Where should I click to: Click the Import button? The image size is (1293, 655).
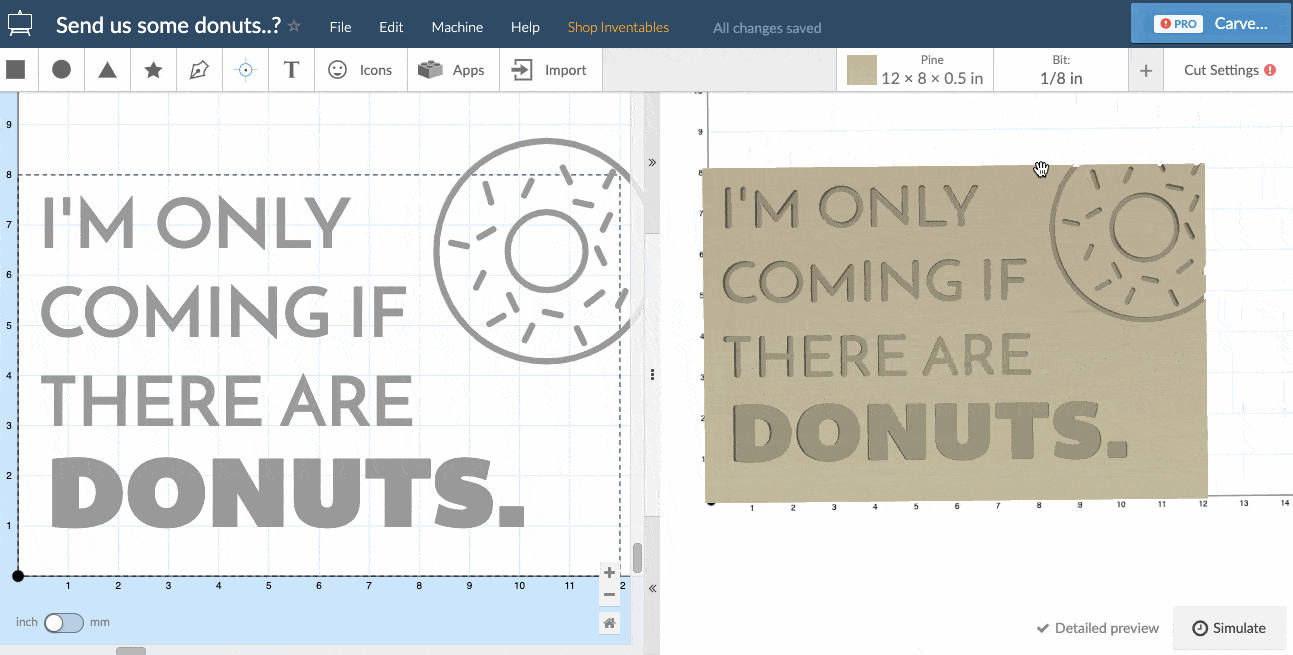click(x=550, y=70)
